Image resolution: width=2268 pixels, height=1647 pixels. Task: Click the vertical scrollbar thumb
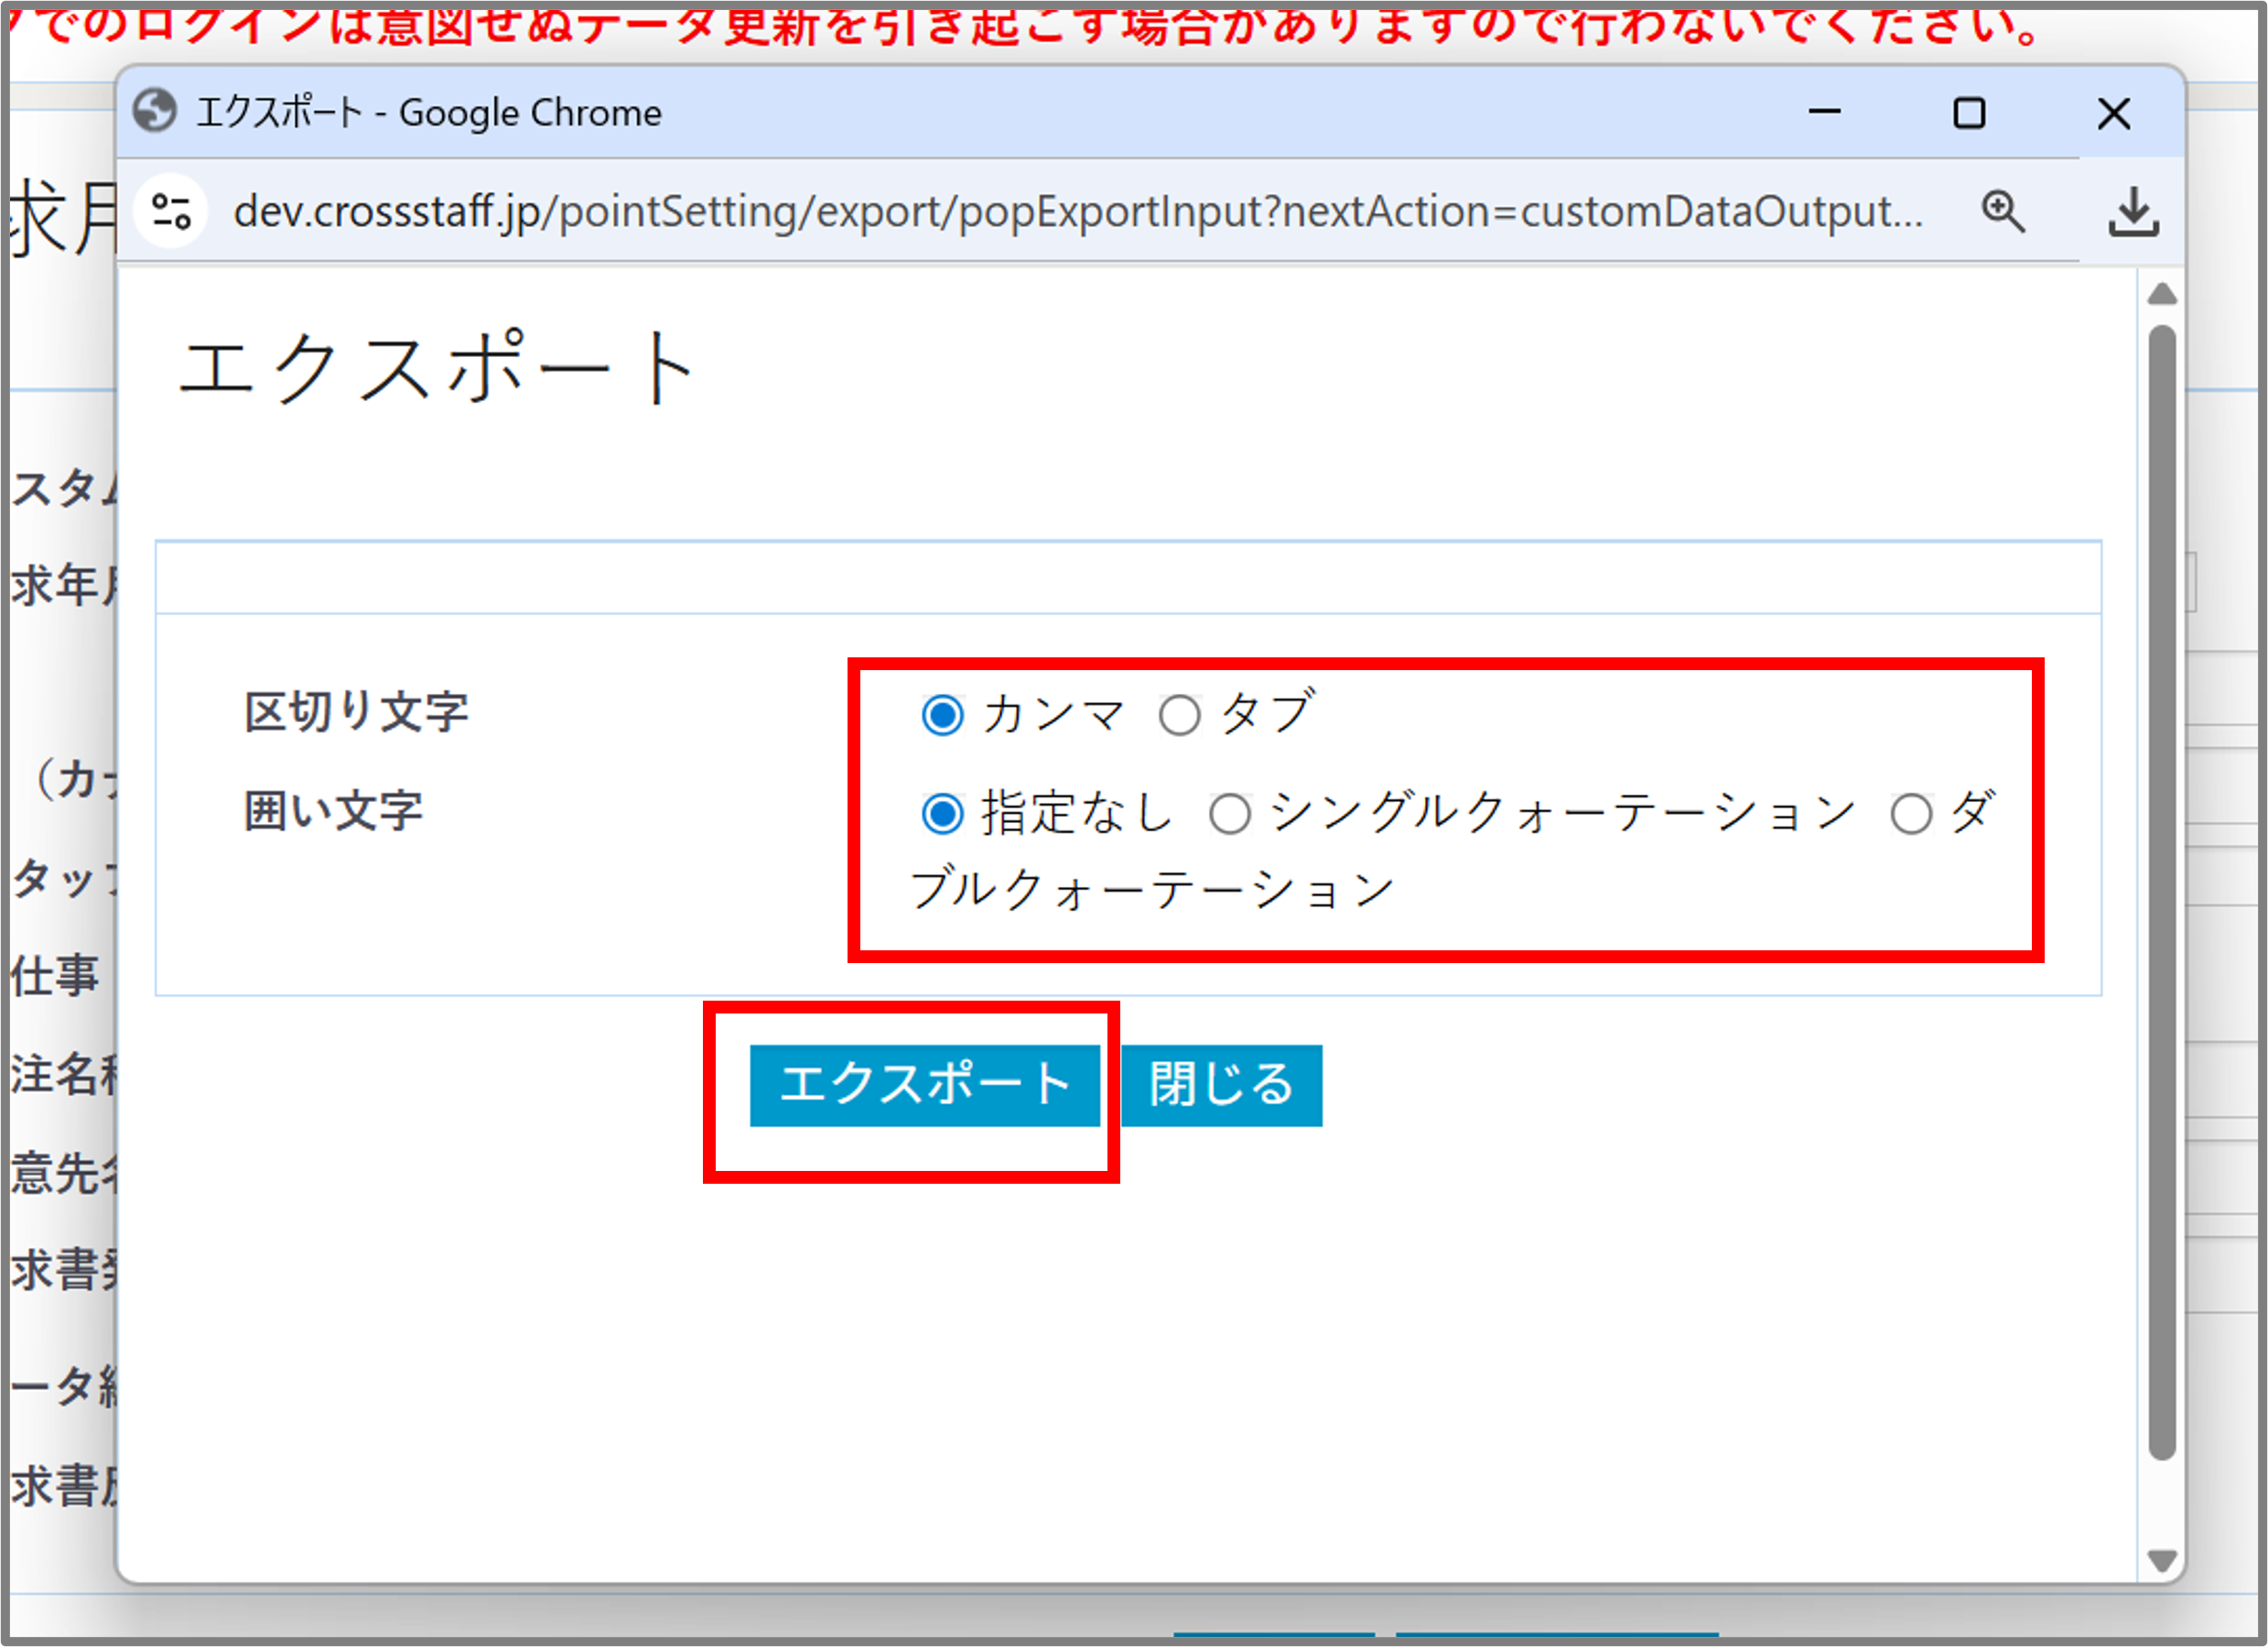pyautogui.click(x=2161, y=893)
